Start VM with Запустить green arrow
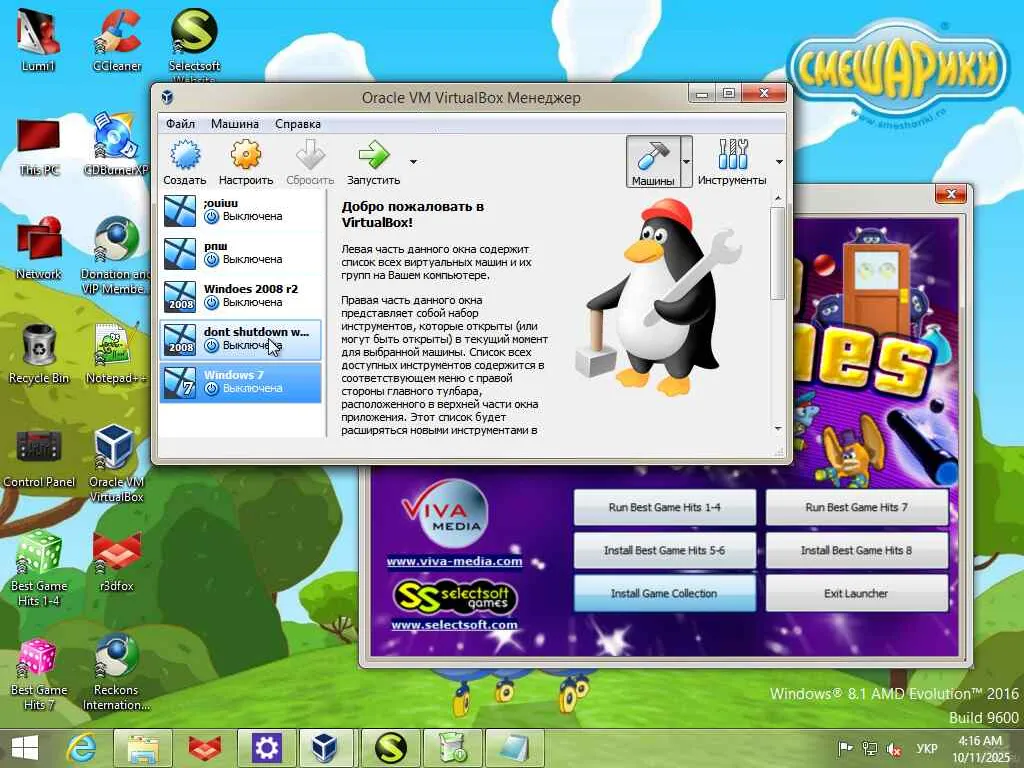 pos(373,155)
